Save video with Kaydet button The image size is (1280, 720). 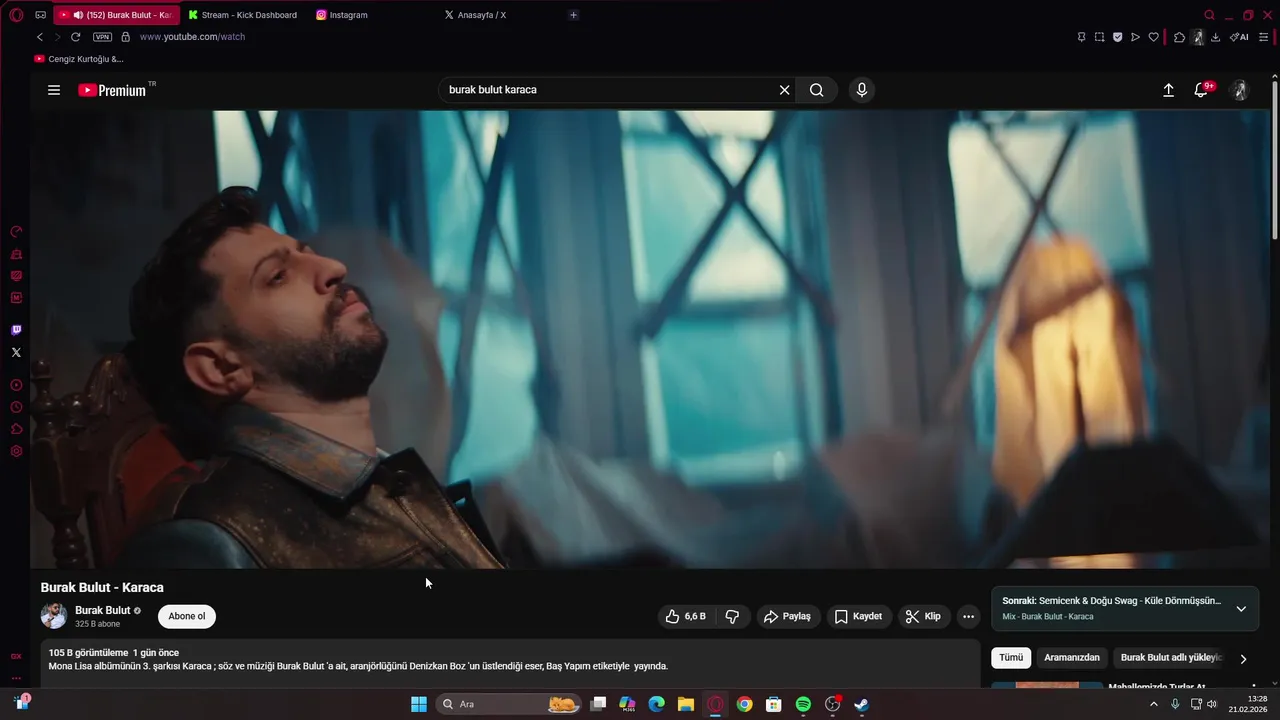858,617
